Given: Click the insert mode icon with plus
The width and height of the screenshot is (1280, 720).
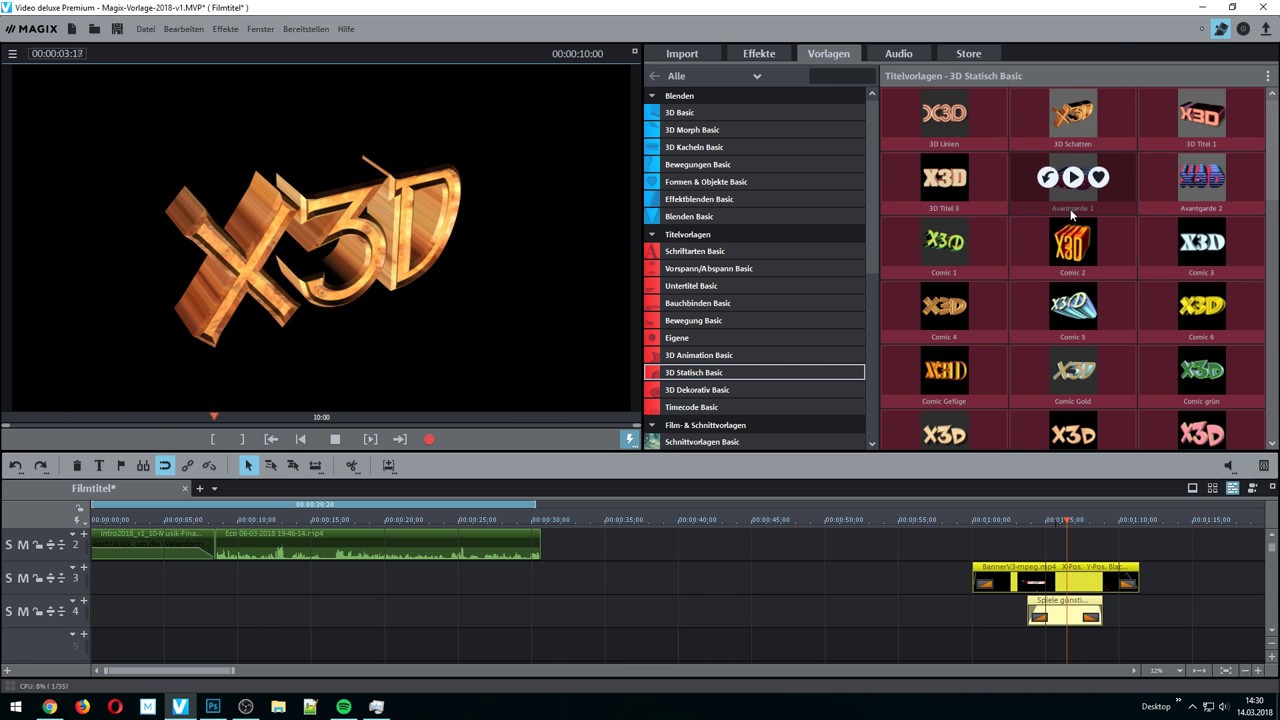Looking at the screenshot, I should [x=389, y=466].
